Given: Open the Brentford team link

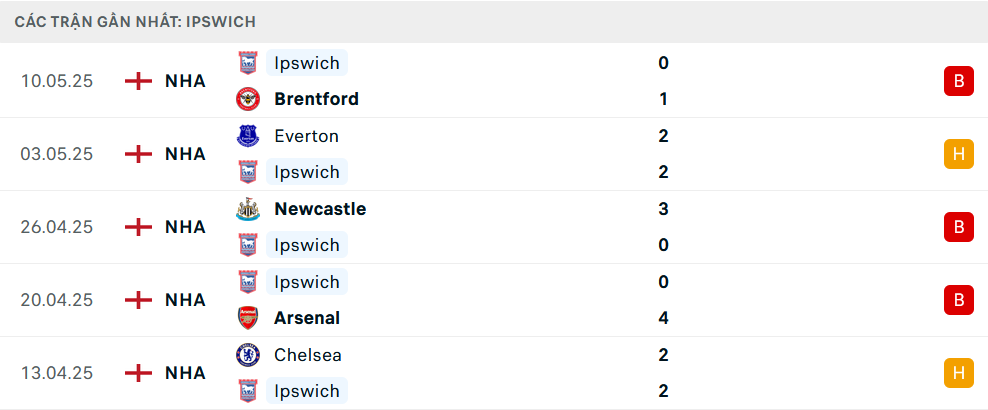Looking at the screenshot, I should click(x=316, y=99).
